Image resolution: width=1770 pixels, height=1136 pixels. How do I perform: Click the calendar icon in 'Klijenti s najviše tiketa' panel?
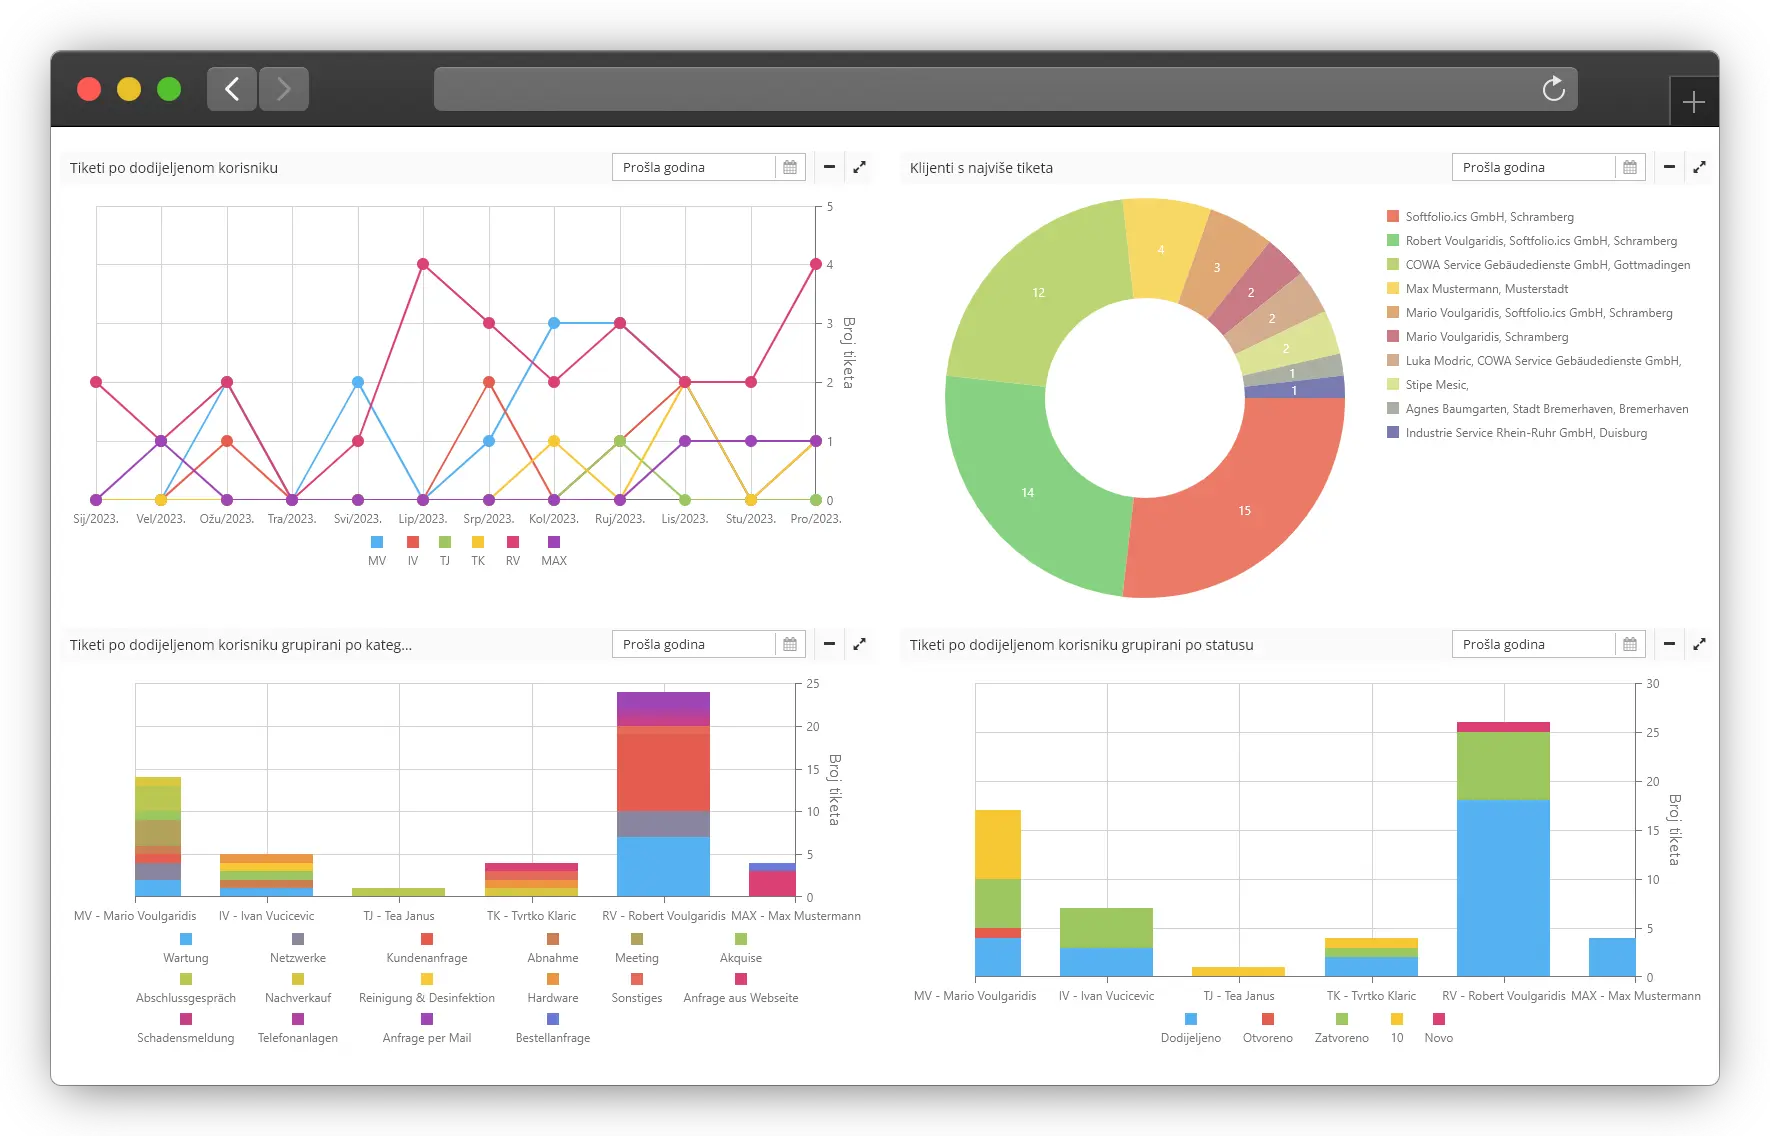1629,167
